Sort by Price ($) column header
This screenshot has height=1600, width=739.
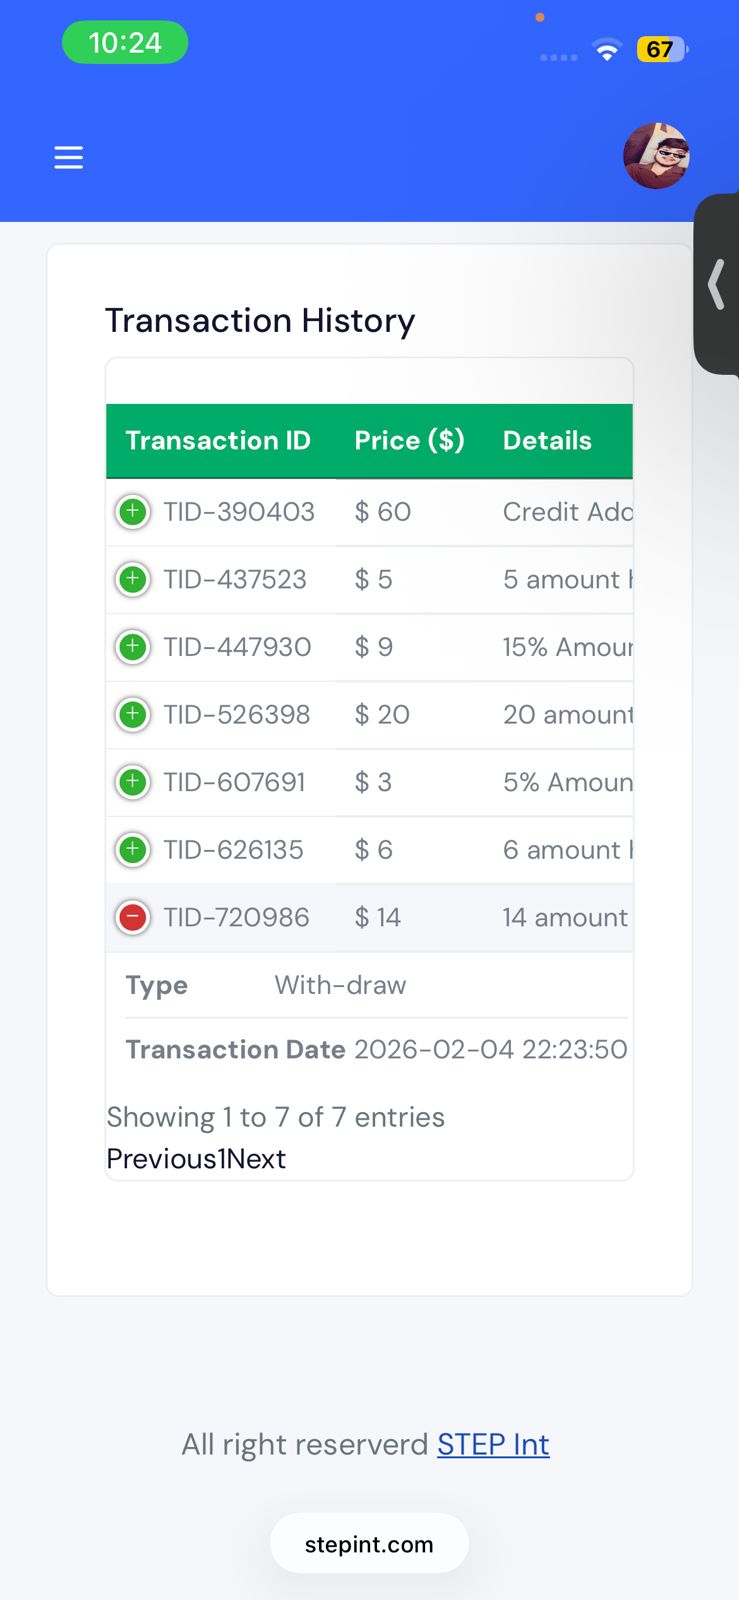409,441
